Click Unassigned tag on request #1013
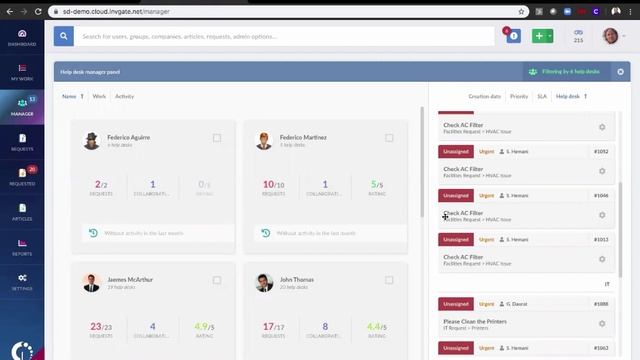The image size is (640, 360). click(x=456, y=240)
